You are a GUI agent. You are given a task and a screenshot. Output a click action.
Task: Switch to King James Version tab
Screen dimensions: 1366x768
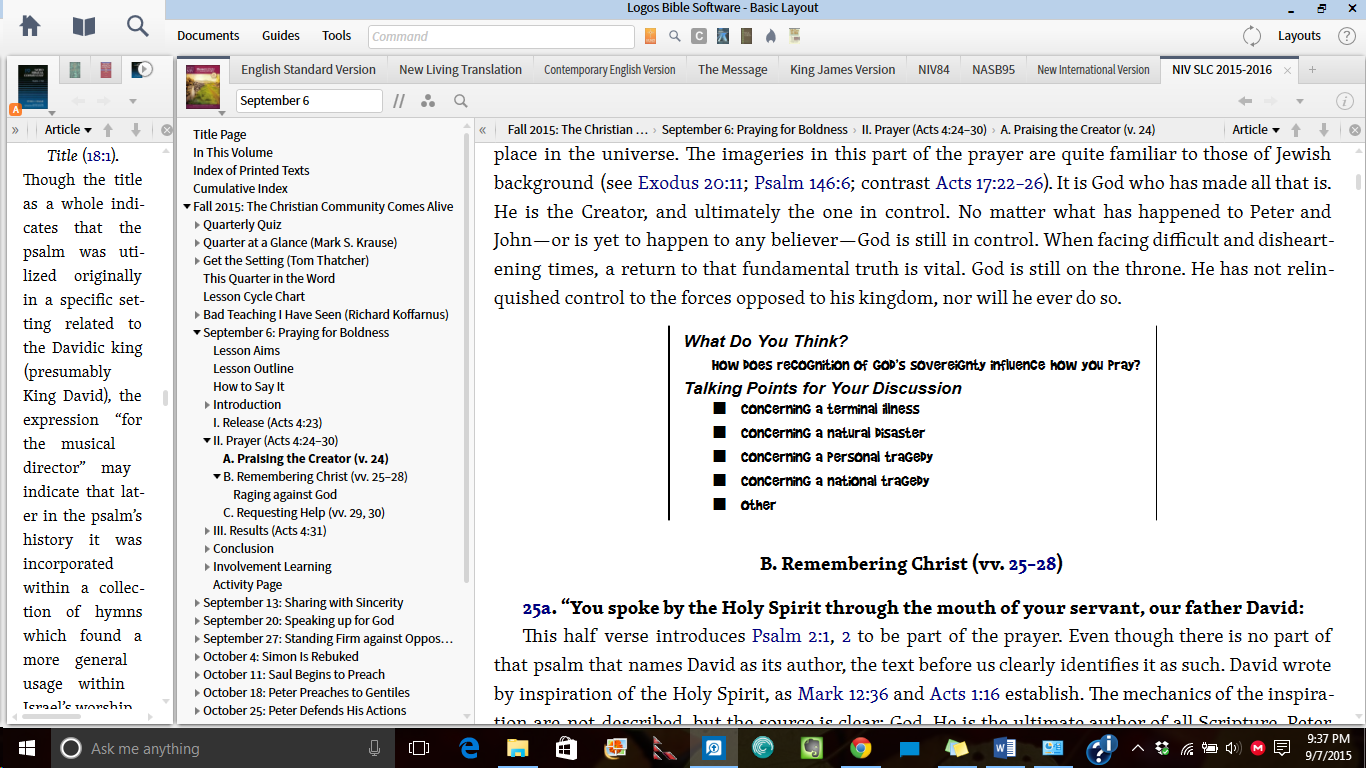(842, 70)
